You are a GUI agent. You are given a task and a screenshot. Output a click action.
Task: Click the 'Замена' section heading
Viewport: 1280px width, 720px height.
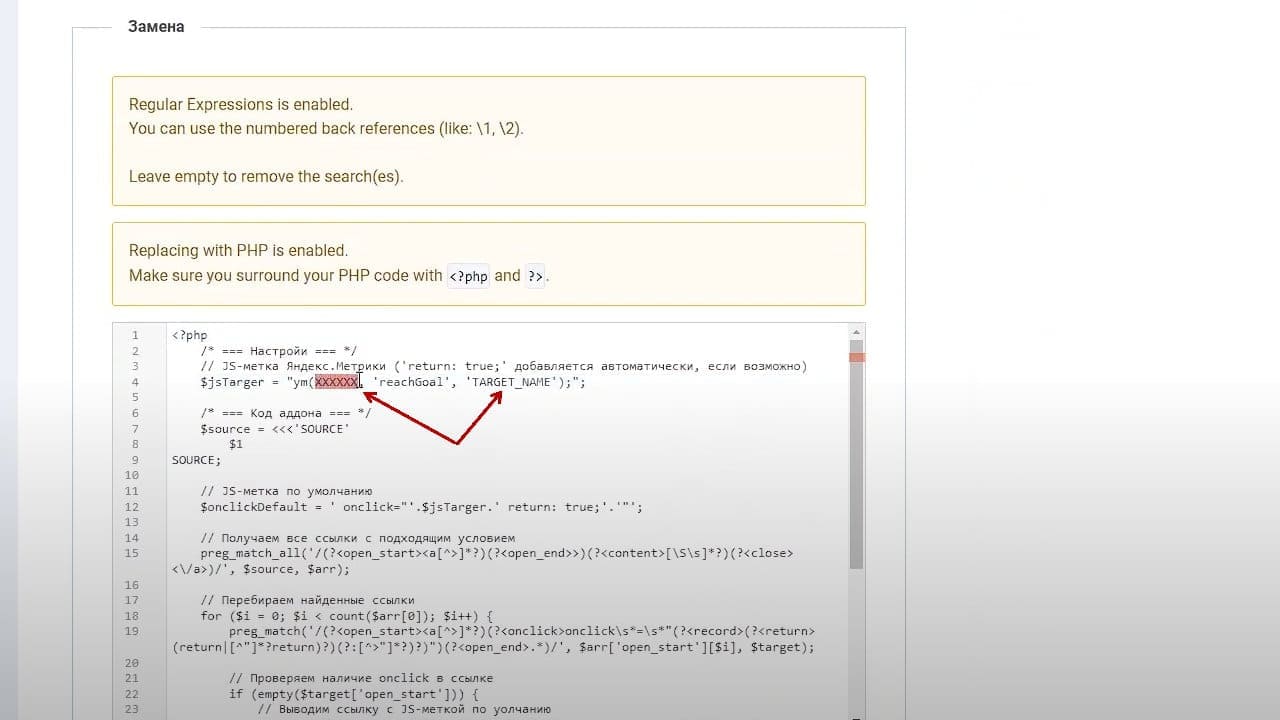(x=156, y=27)
